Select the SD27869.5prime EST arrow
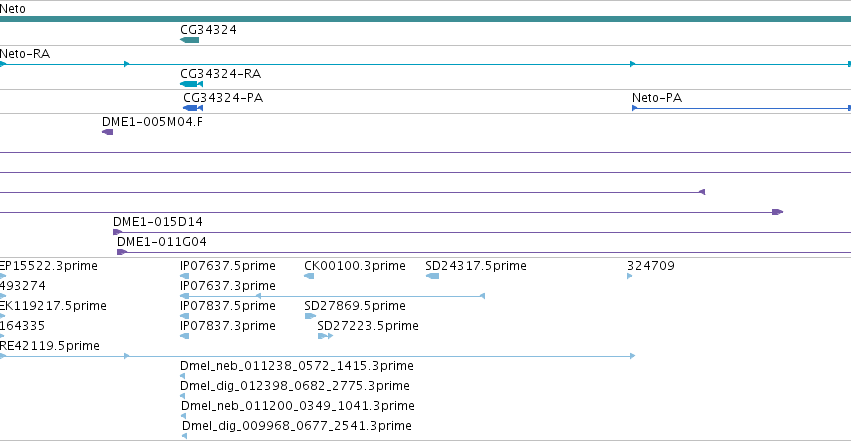Screen dimensions: 851x441 coord(310,316)
